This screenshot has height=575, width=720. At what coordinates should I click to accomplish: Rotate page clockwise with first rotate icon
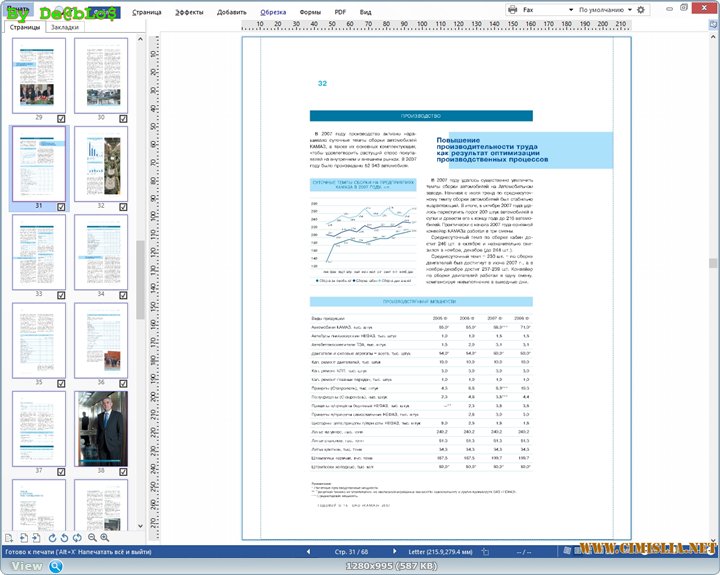click(x=53, y=538)
